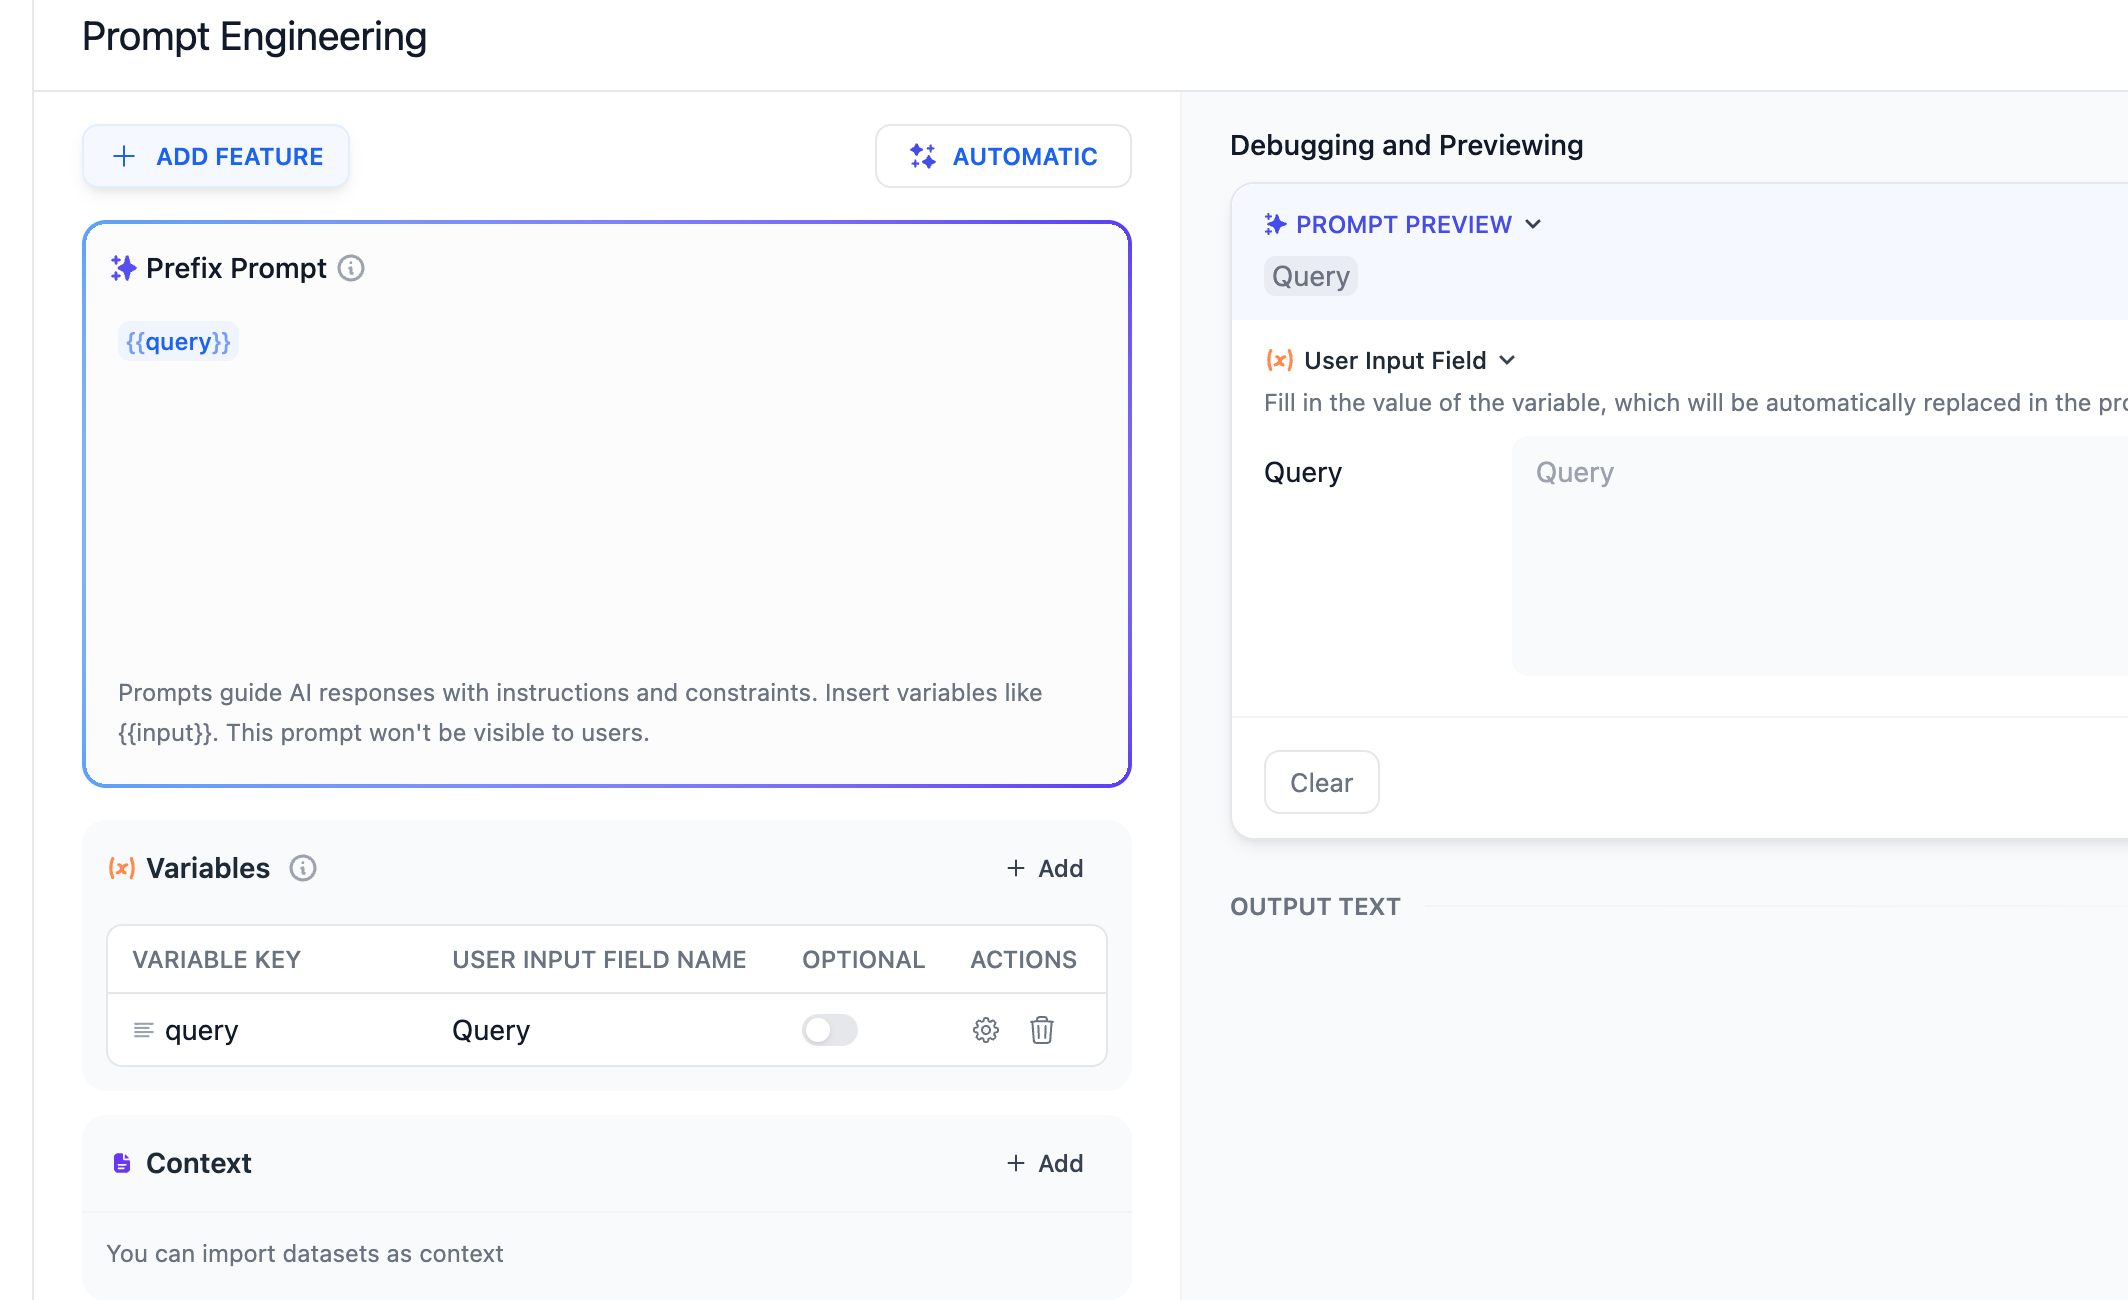Click the Context document icon

click(x=121, y=1163)
